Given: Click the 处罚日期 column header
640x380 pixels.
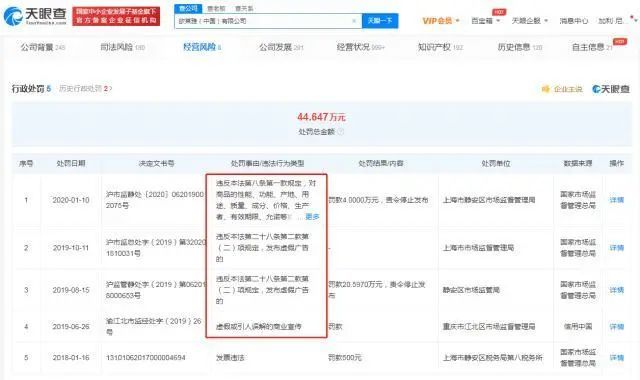Looking at the screenshot, I should pyautogui.click(x=71, y=163).
